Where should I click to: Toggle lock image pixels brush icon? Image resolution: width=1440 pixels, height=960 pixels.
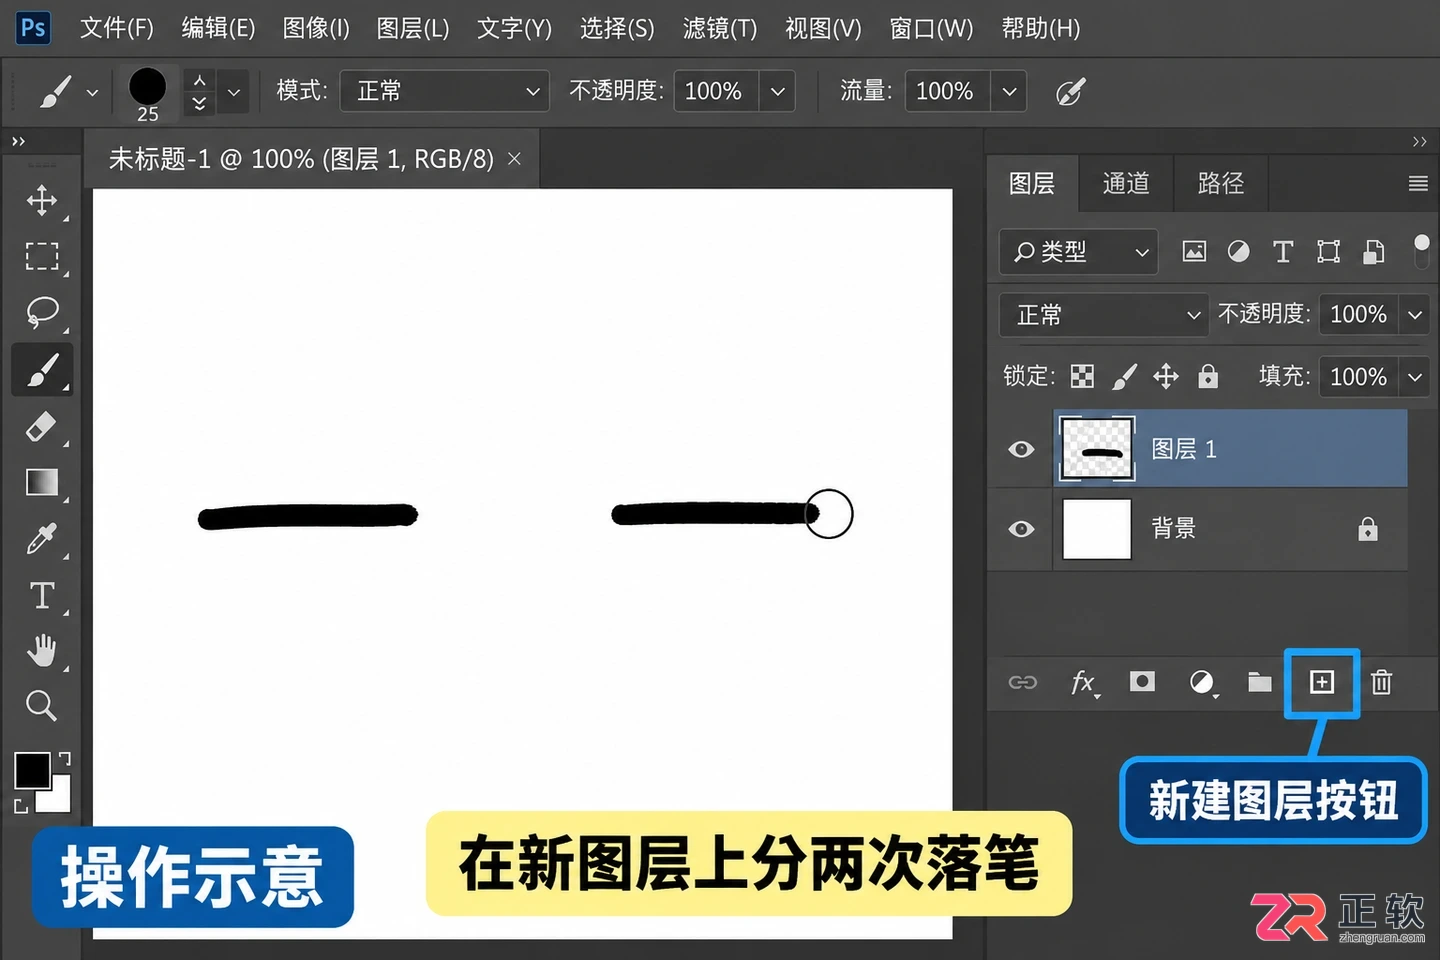pos(1125,376)
